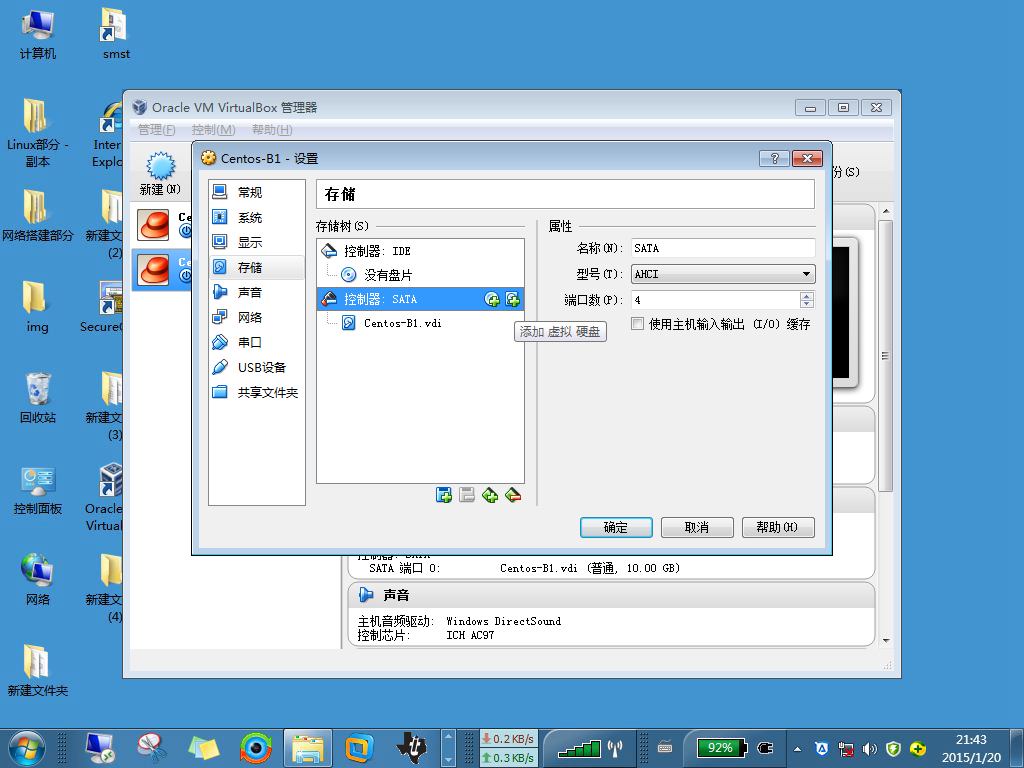The image size is (1024, 768).
Task: Confirm settings with 确定 button
Action: pos(616,527)
